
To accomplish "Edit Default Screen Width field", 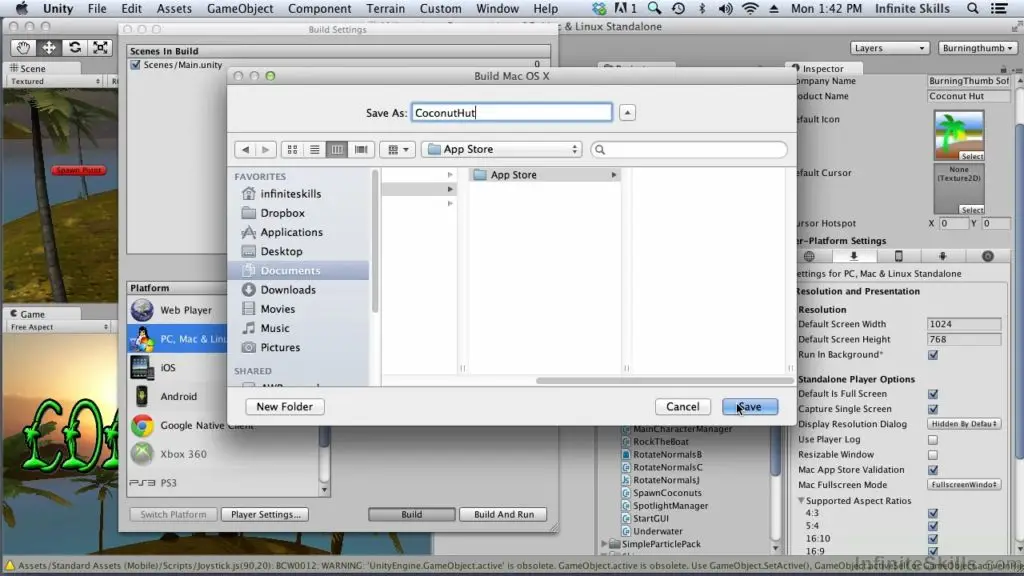I will coord(964,324).
